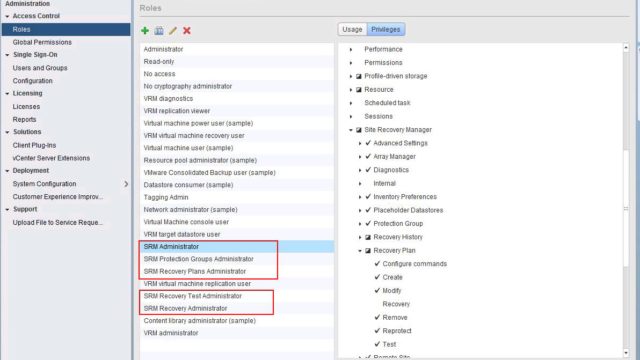Click the arrow next to System Configuration
This screenshot has height=360, width=640.
tap(126, 184)
